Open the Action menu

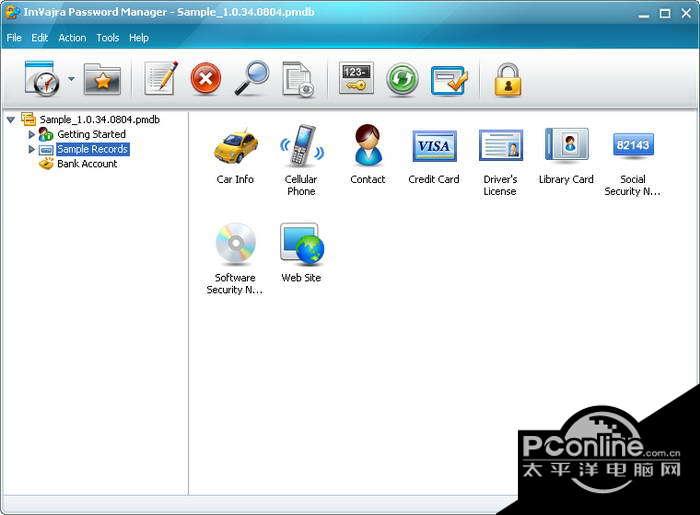click(x=72, y=38)
